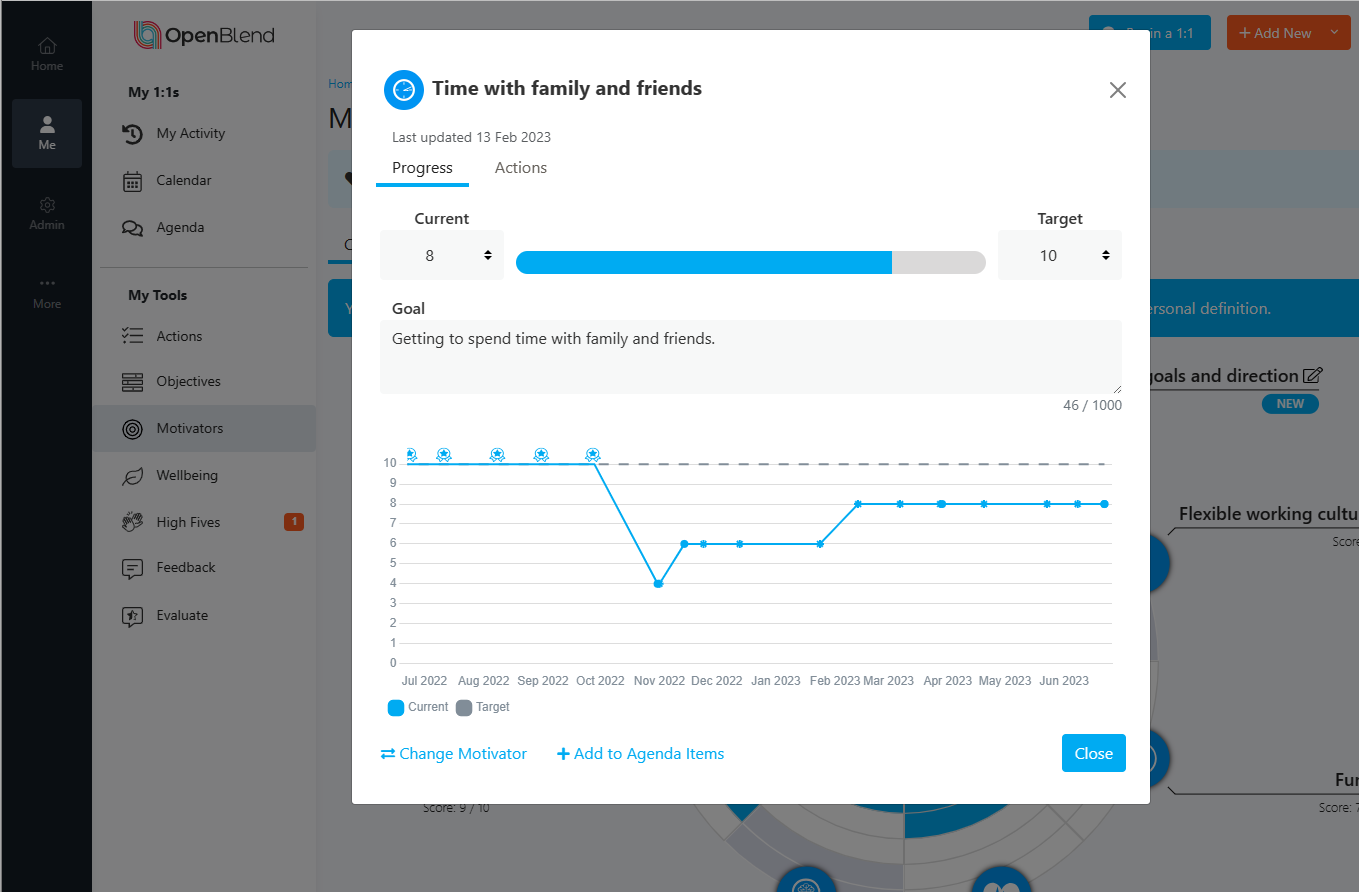Select the Me sidebar icon

point(46,133)
